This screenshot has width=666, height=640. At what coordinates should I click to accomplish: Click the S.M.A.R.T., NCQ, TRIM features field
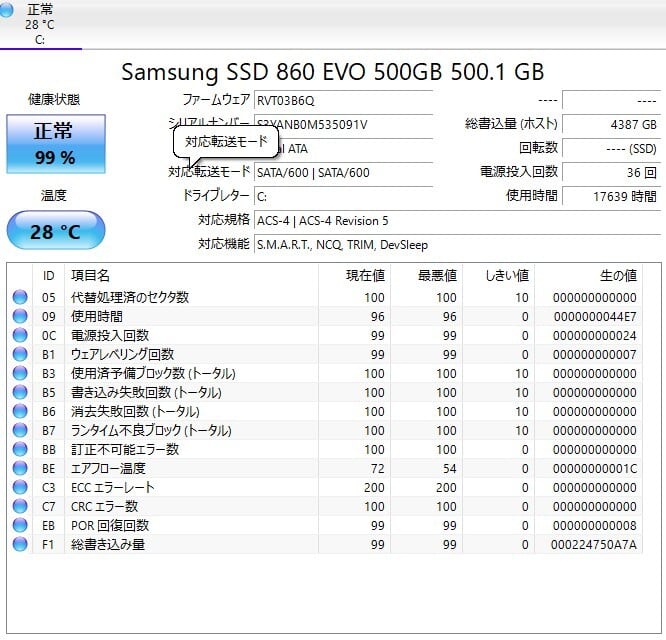(x=457, y=245)
